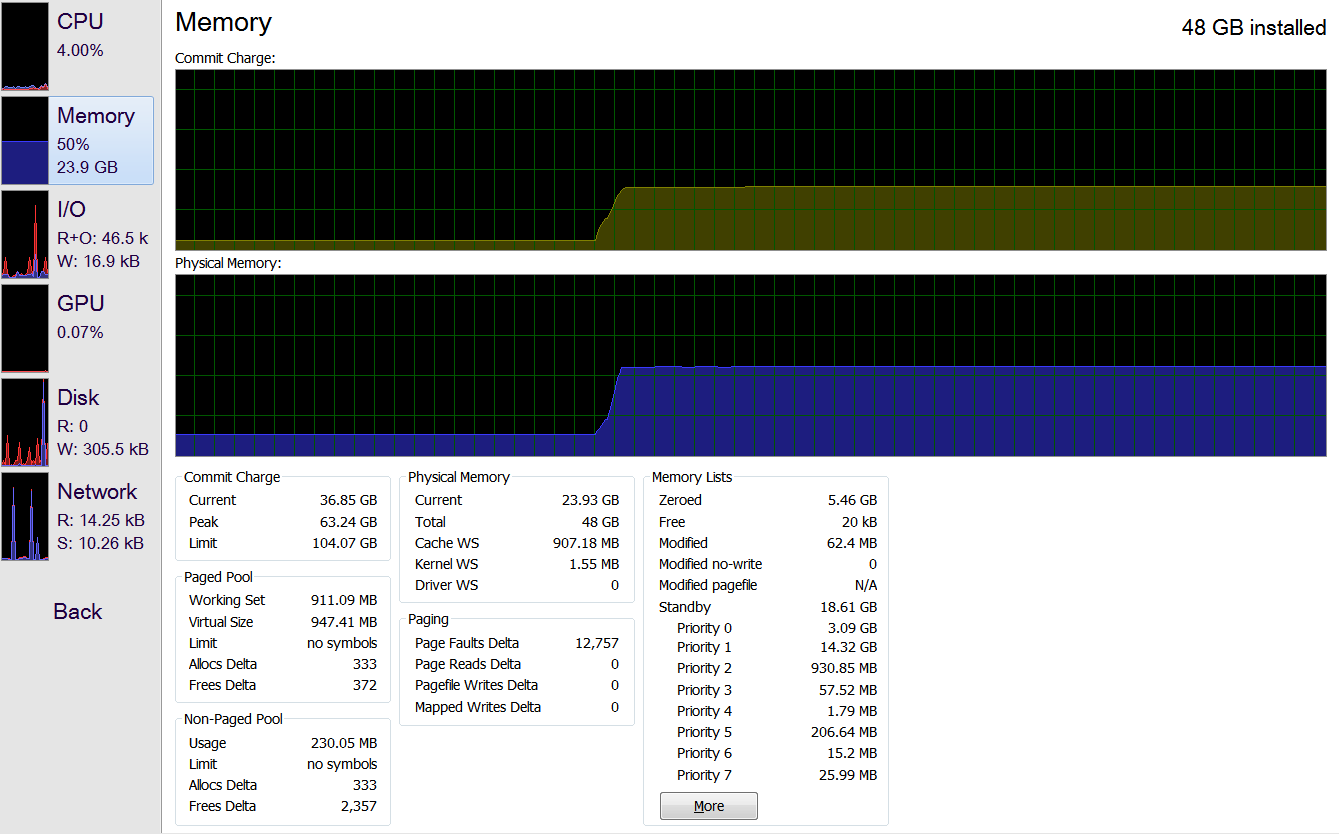Click the Disk write rate 305.5 kB
The height and width of the screenshot is (834, 1339).
[x=102, y=449]
